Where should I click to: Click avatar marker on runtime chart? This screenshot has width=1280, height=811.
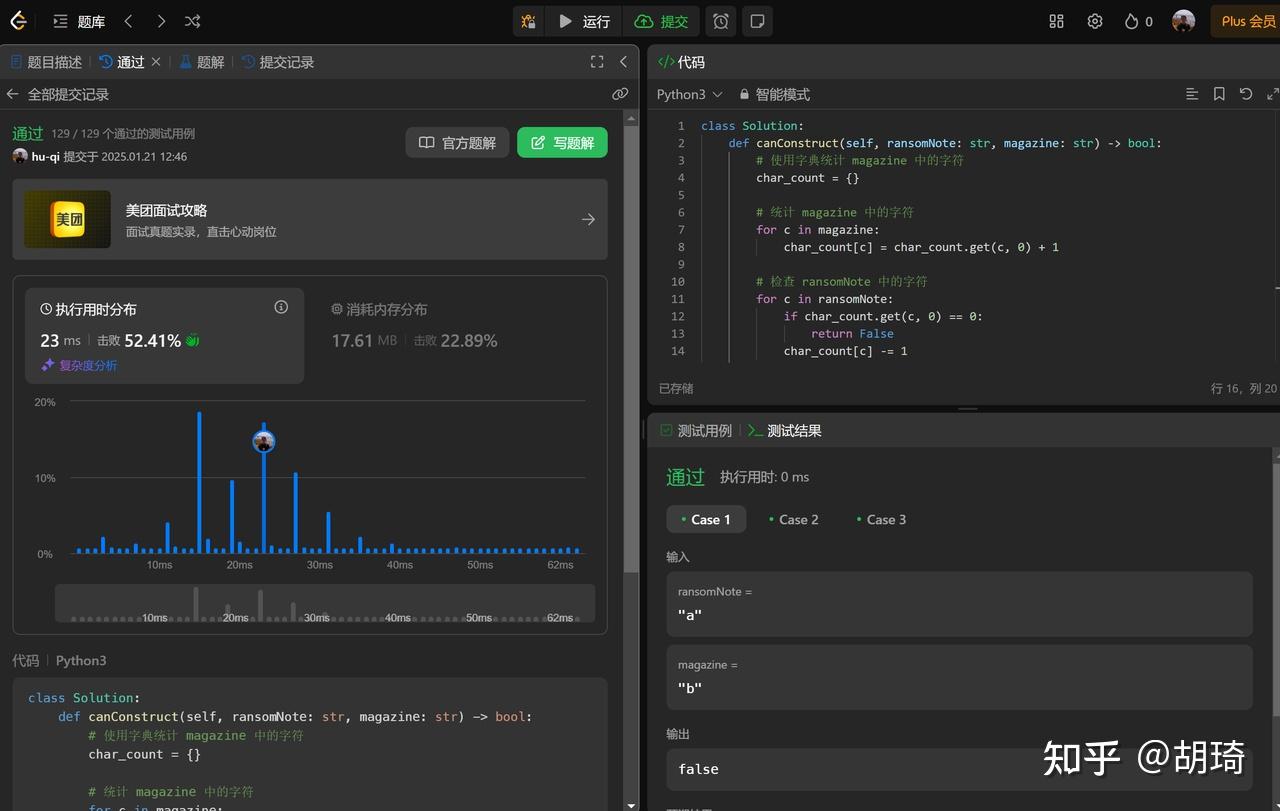click(x=264, y=442)
